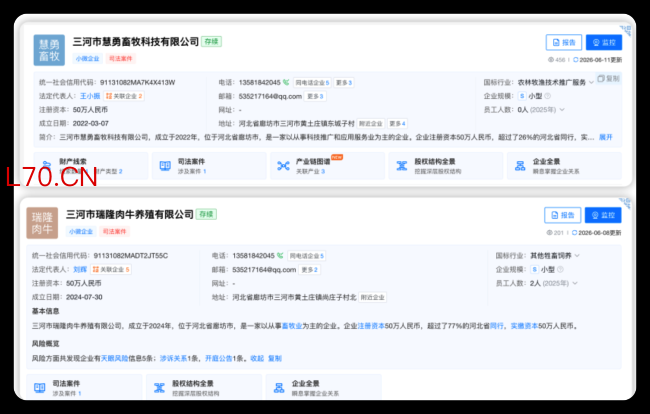This screenshot has height=414, width=650.
Task: Click 存续 status tag on 慧勇畜牧 card
Action: click(x=211, y=42)
